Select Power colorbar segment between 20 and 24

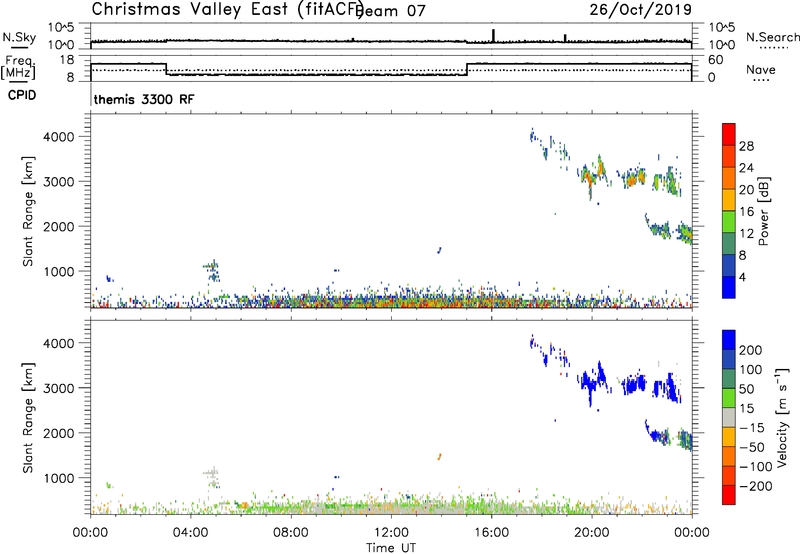pos(729,178)
